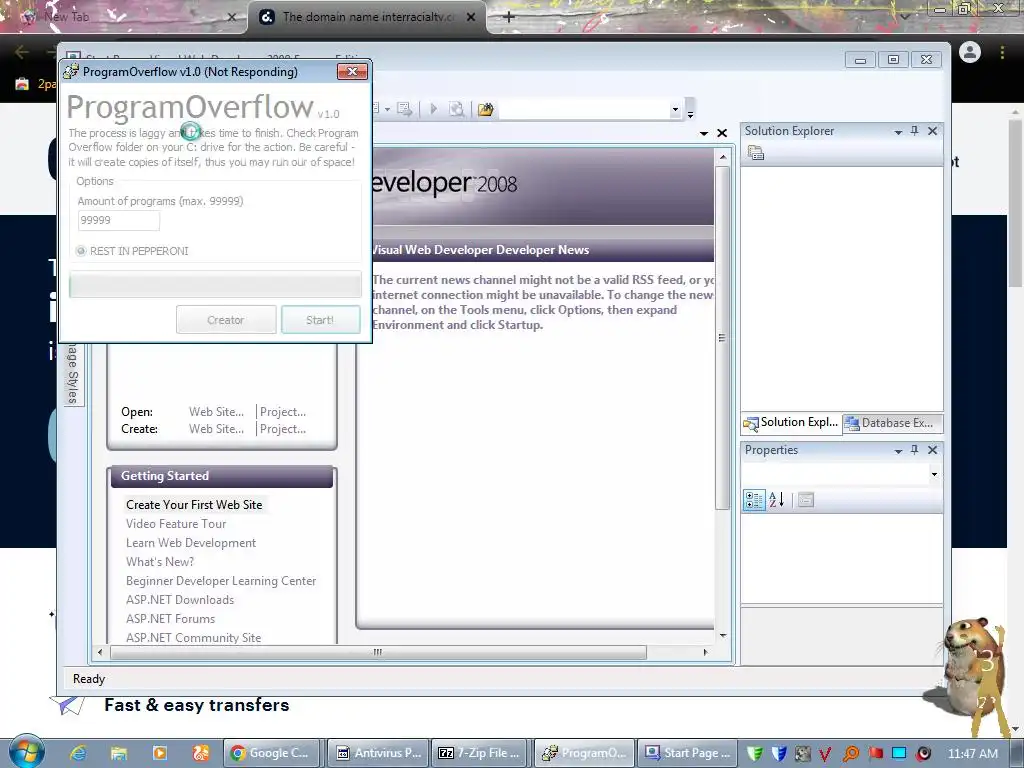The height and width of the screenshot is (768, 1024).
Task: Click the orange magnifier tray icon
Action: click(850, 754)
